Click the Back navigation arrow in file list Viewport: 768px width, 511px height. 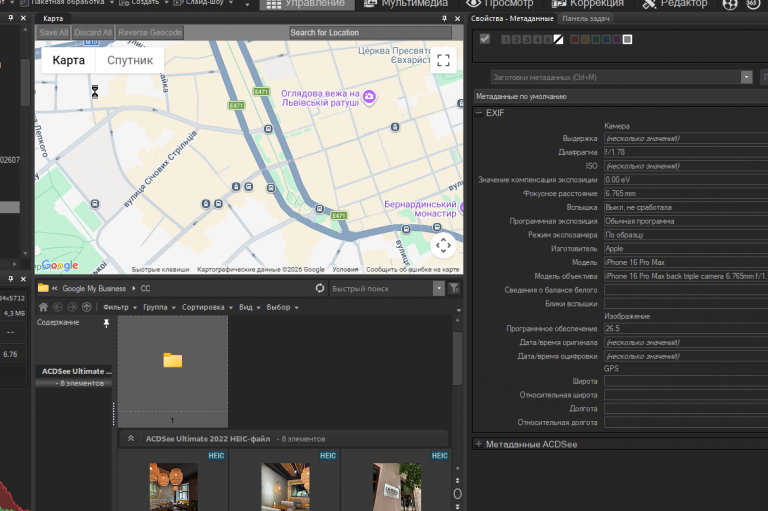tap(58, 307)
